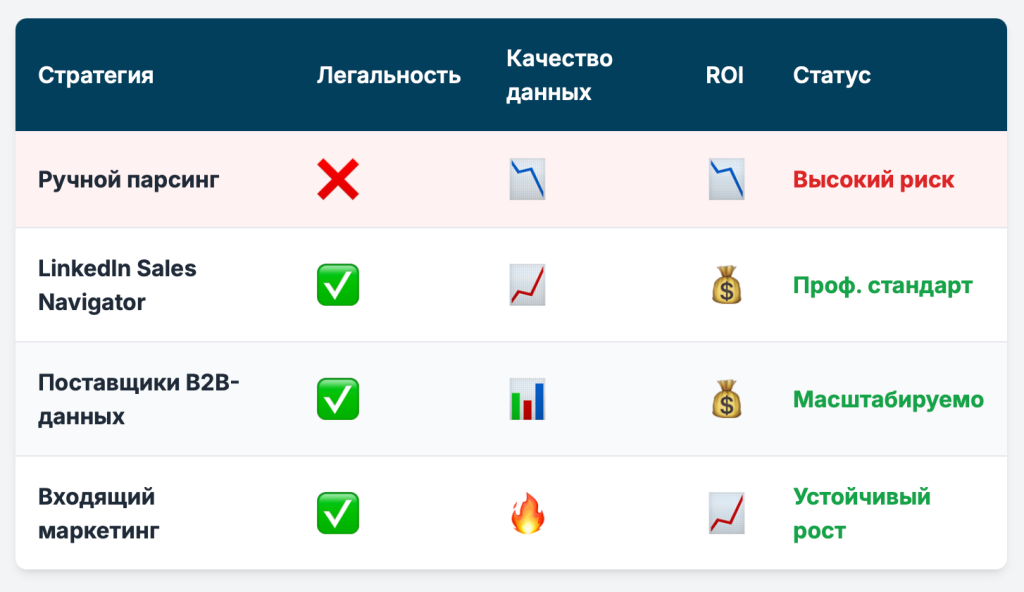Click the declining chart icon in ROI column

pyautogui.click(x=726, y=179)
